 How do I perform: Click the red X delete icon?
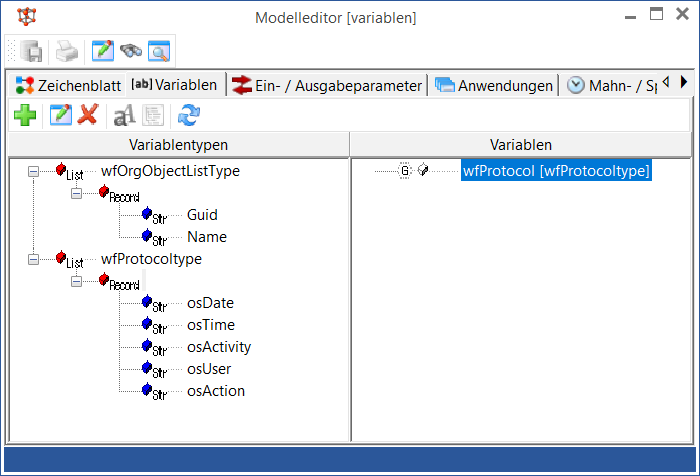[x=88, y=116]
